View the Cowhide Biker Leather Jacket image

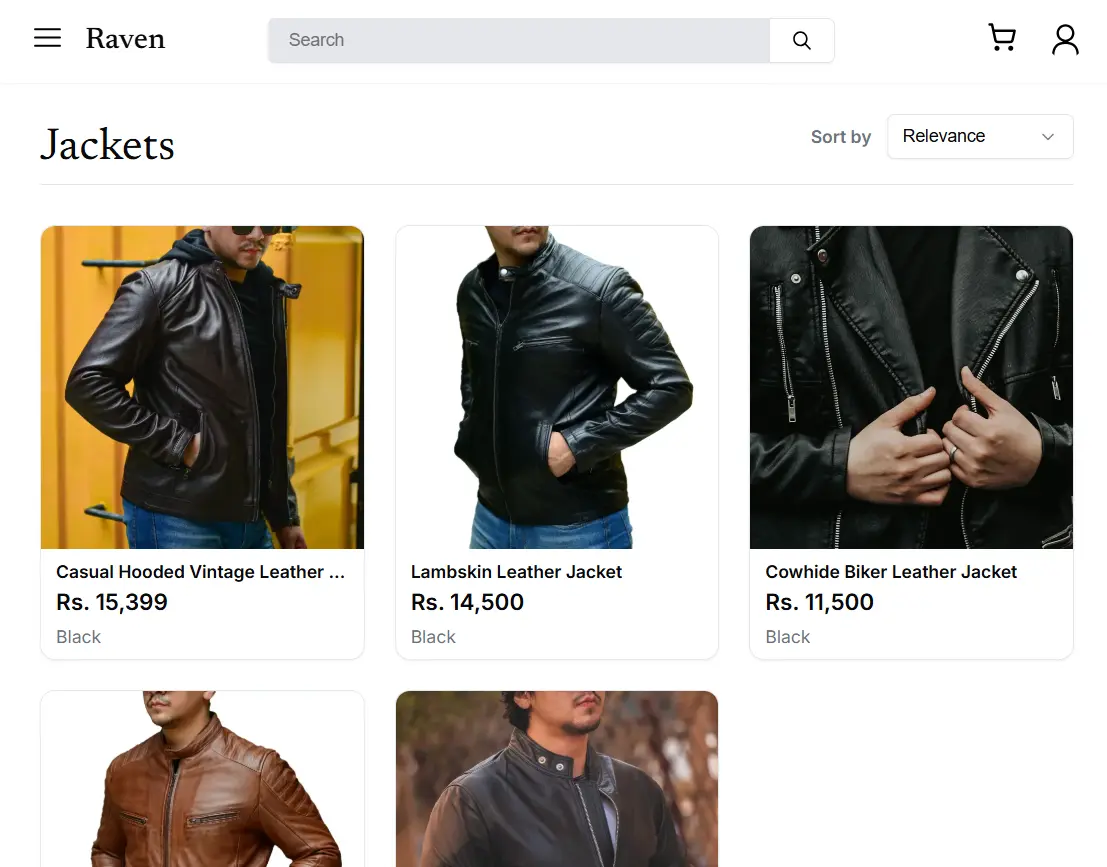[911, 387]
